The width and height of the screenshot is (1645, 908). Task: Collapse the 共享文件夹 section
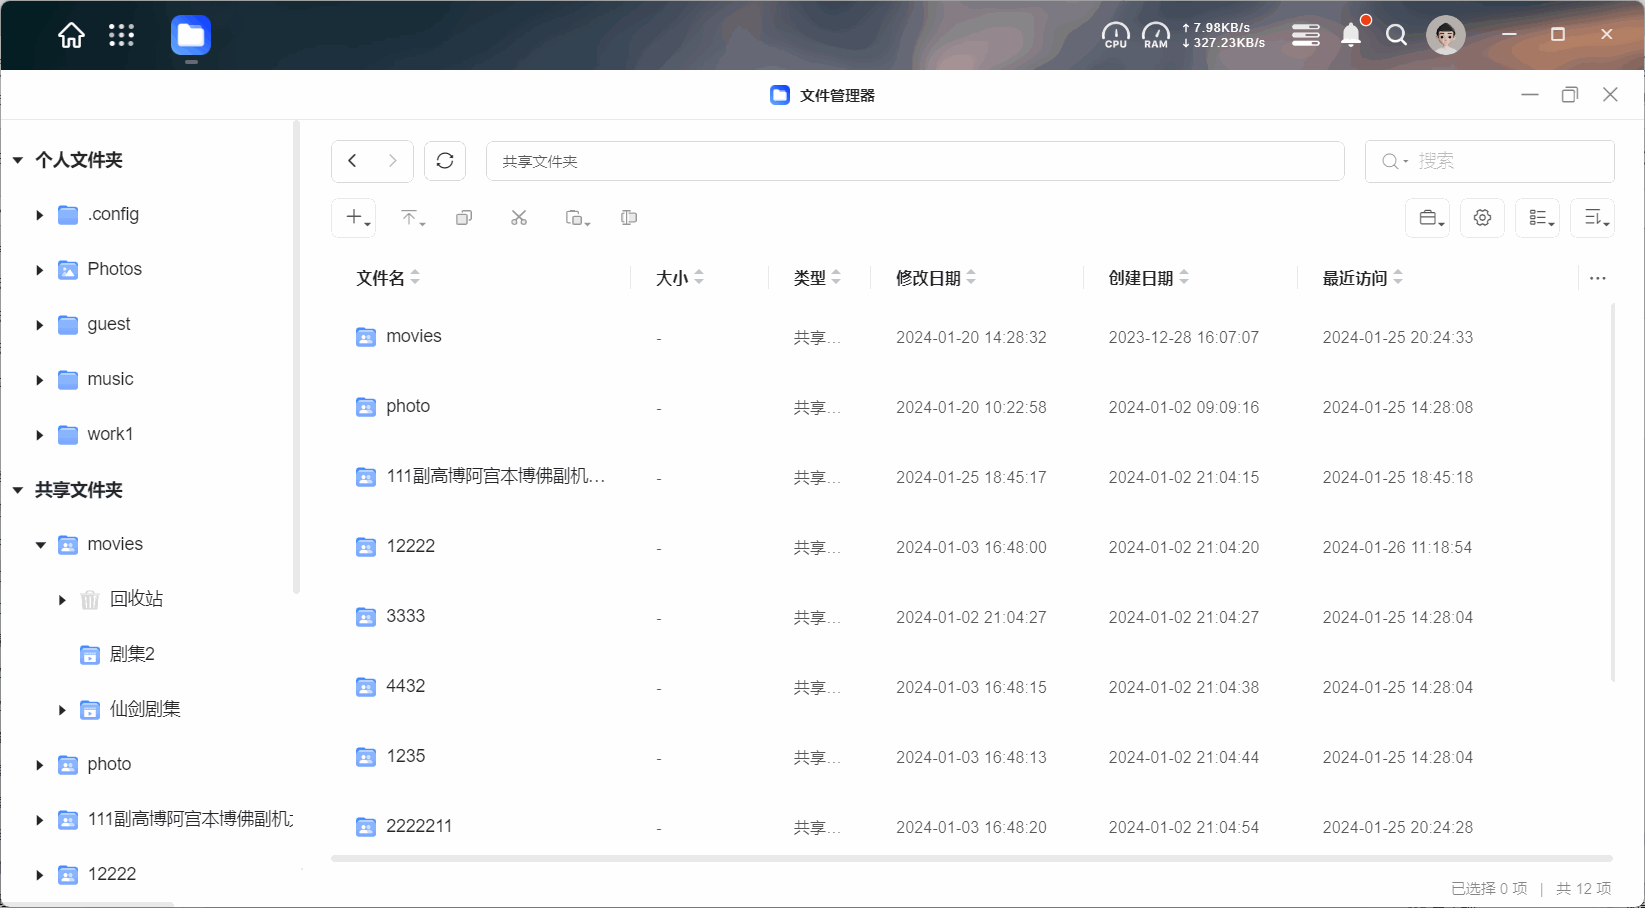[x=18, y=490]
